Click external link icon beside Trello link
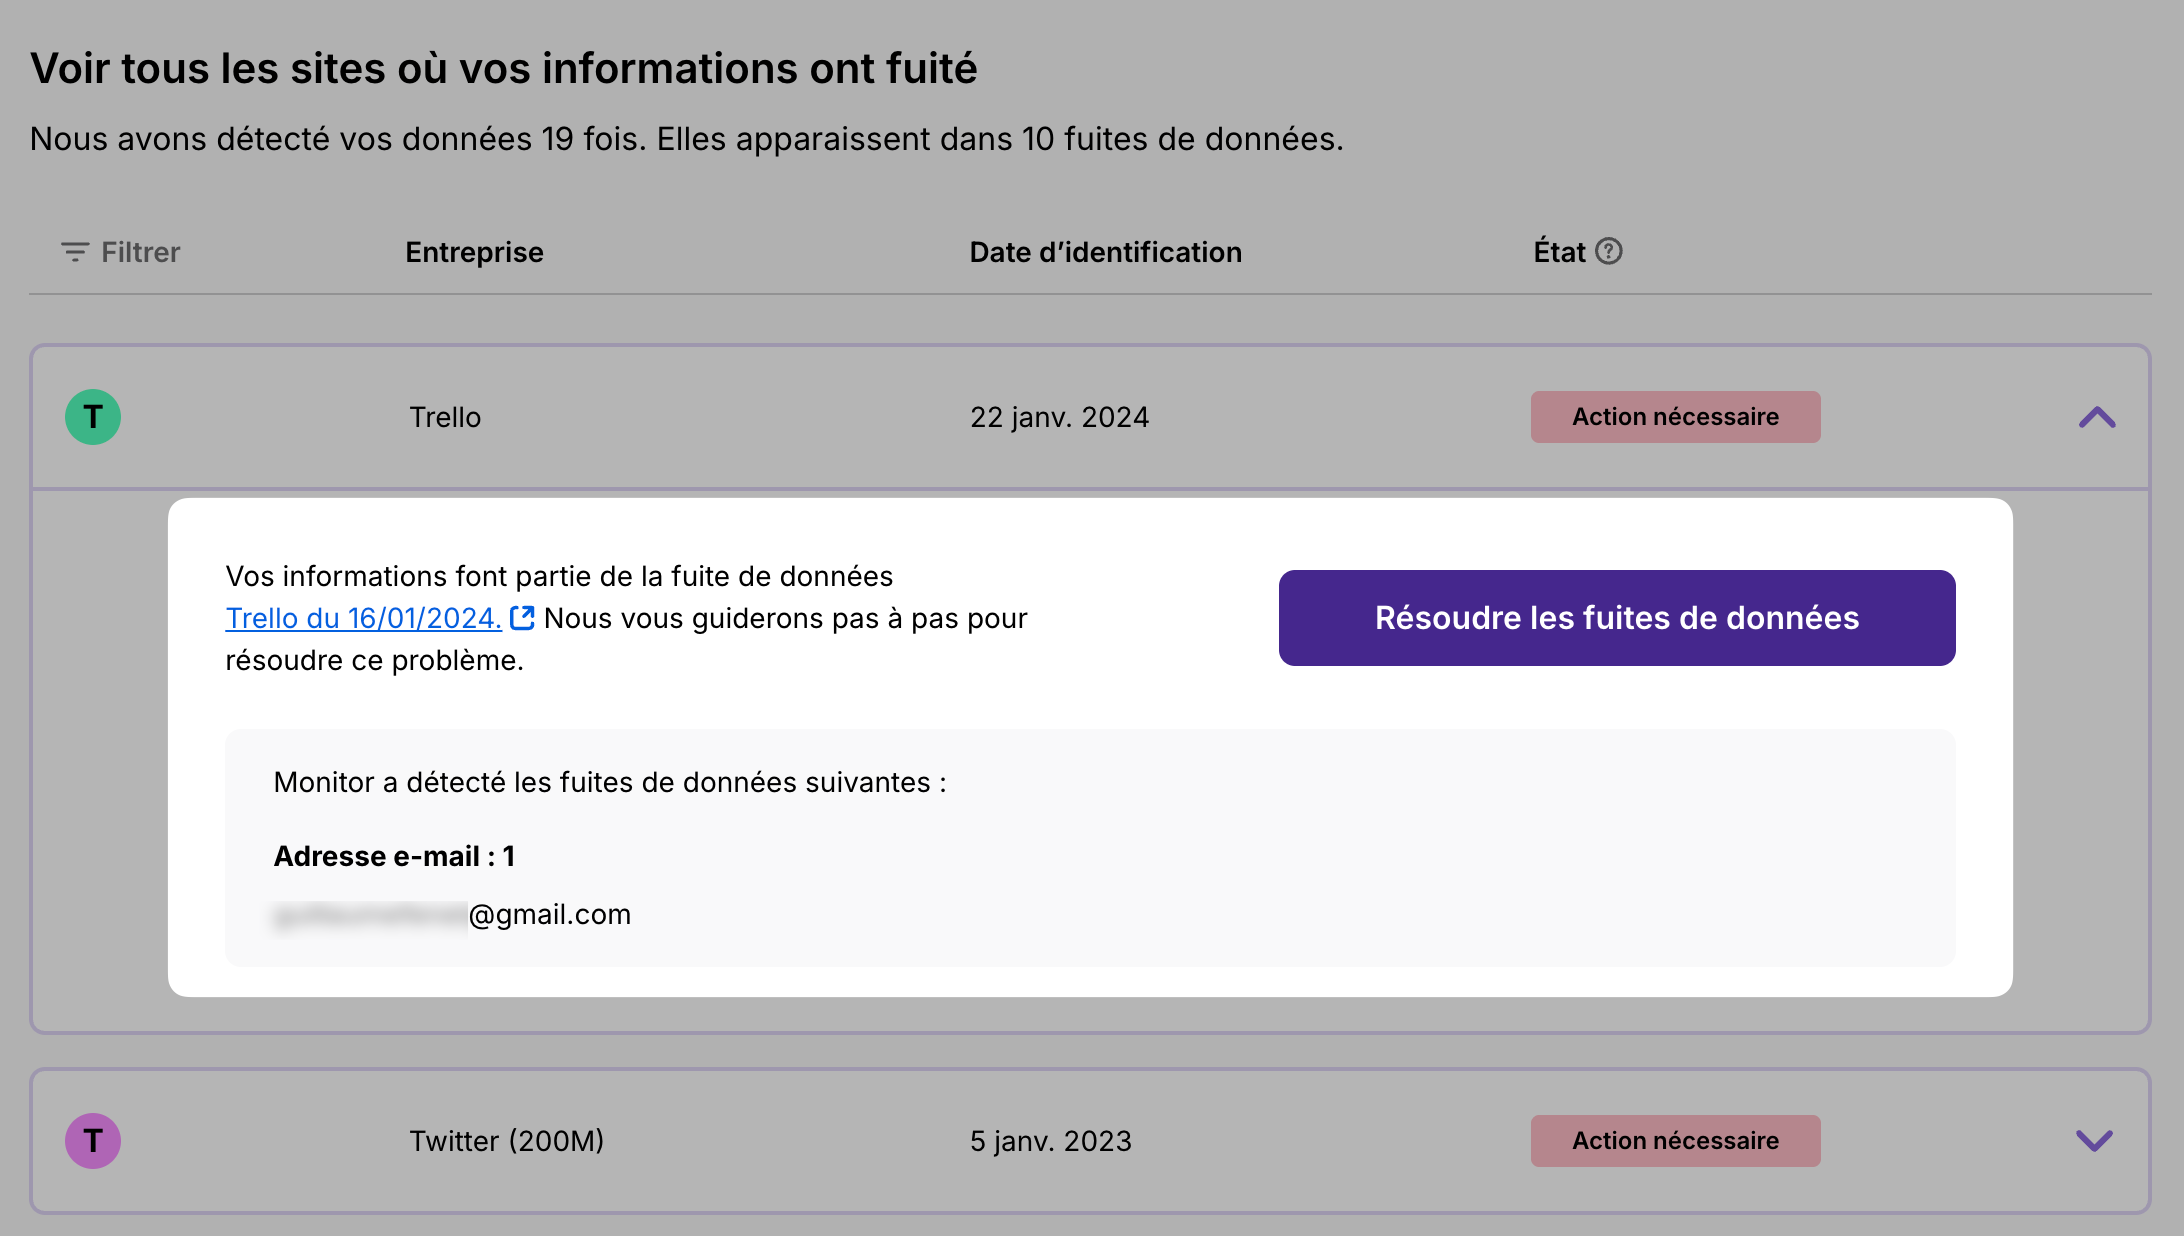 522,618
